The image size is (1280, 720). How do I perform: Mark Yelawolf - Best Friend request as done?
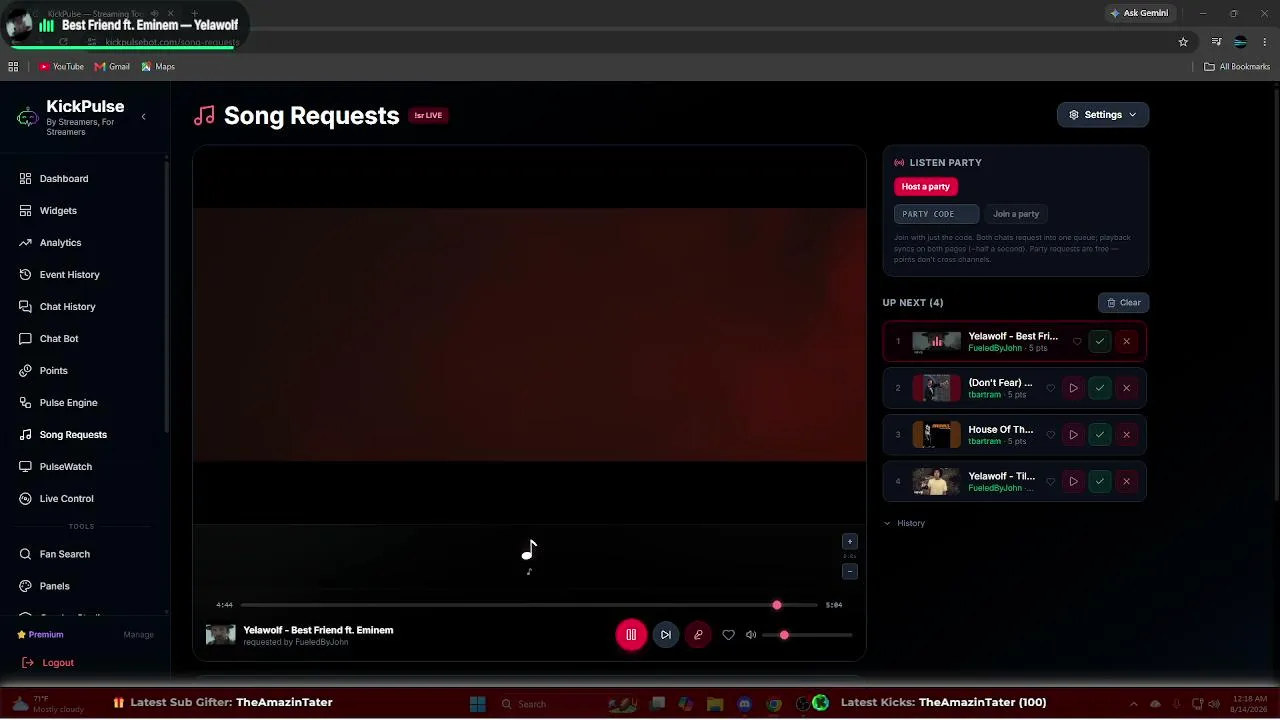[x=1100, y=342]
